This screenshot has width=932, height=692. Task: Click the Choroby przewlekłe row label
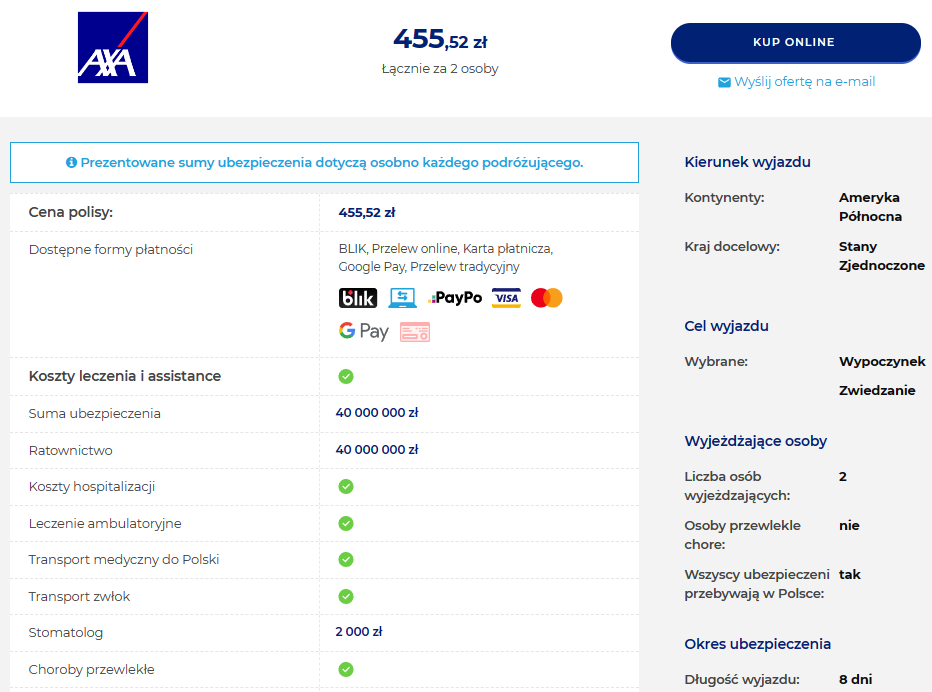(92, 669)
